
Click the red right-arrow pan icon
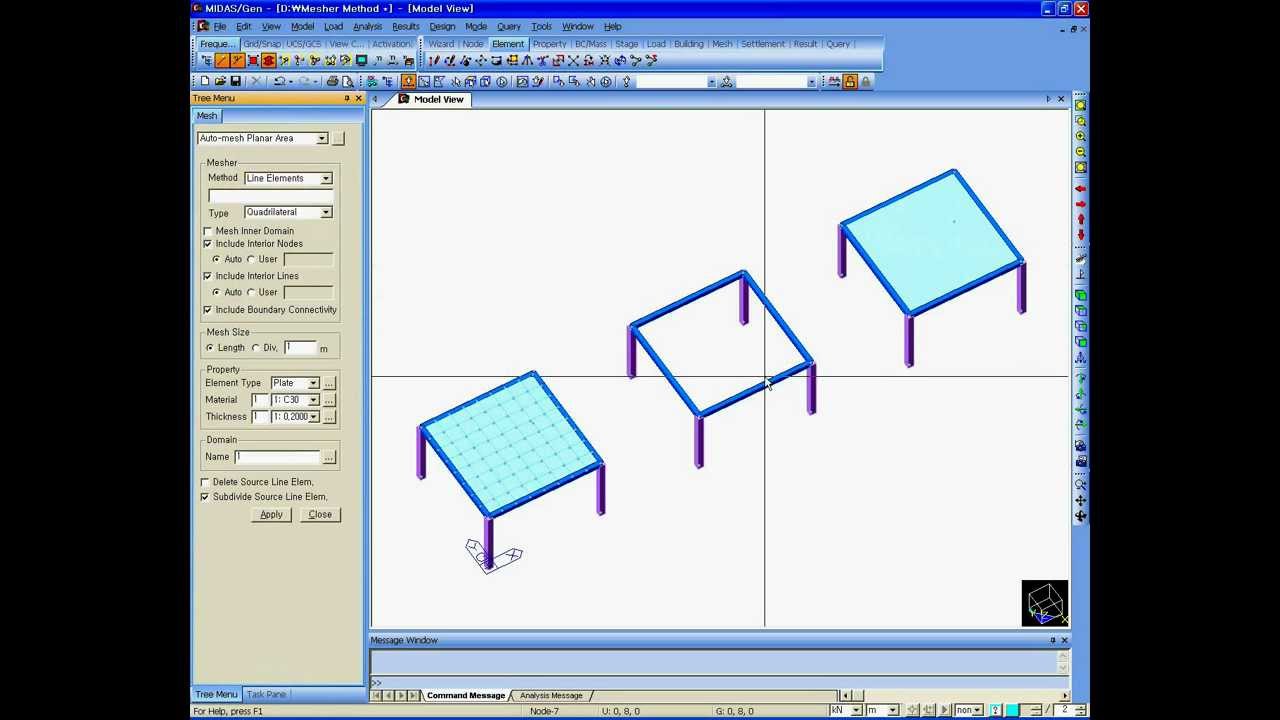pos(1080,204)
